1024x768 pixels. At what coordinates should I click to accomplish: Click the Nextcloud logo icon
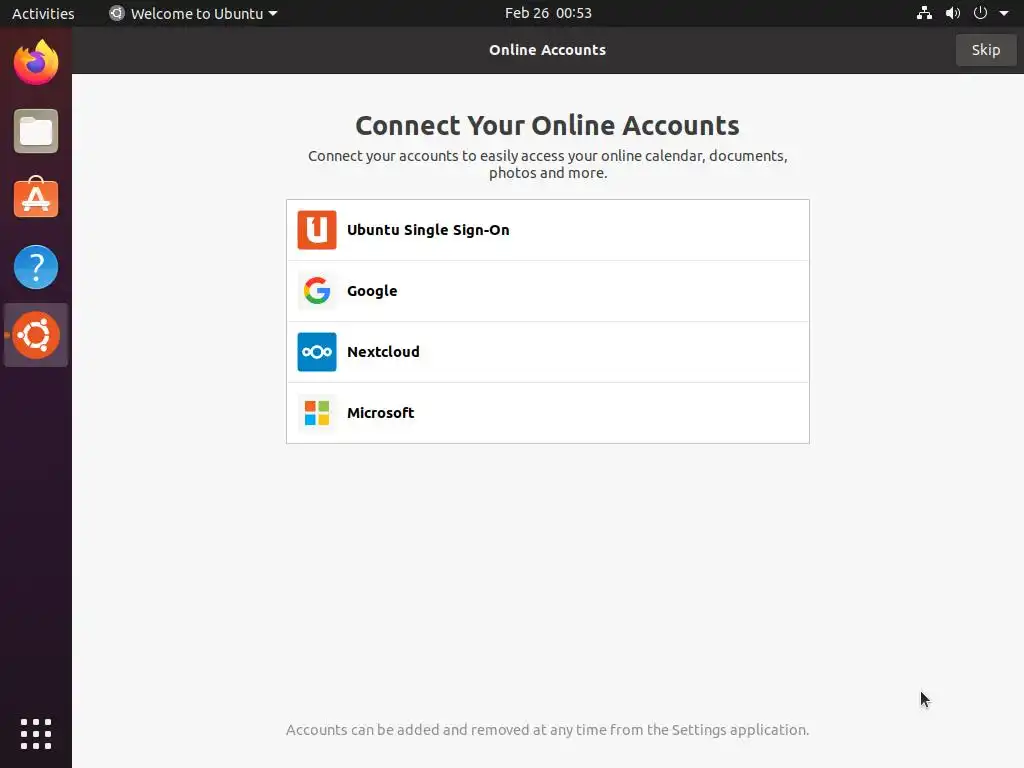tap(317, 352)
